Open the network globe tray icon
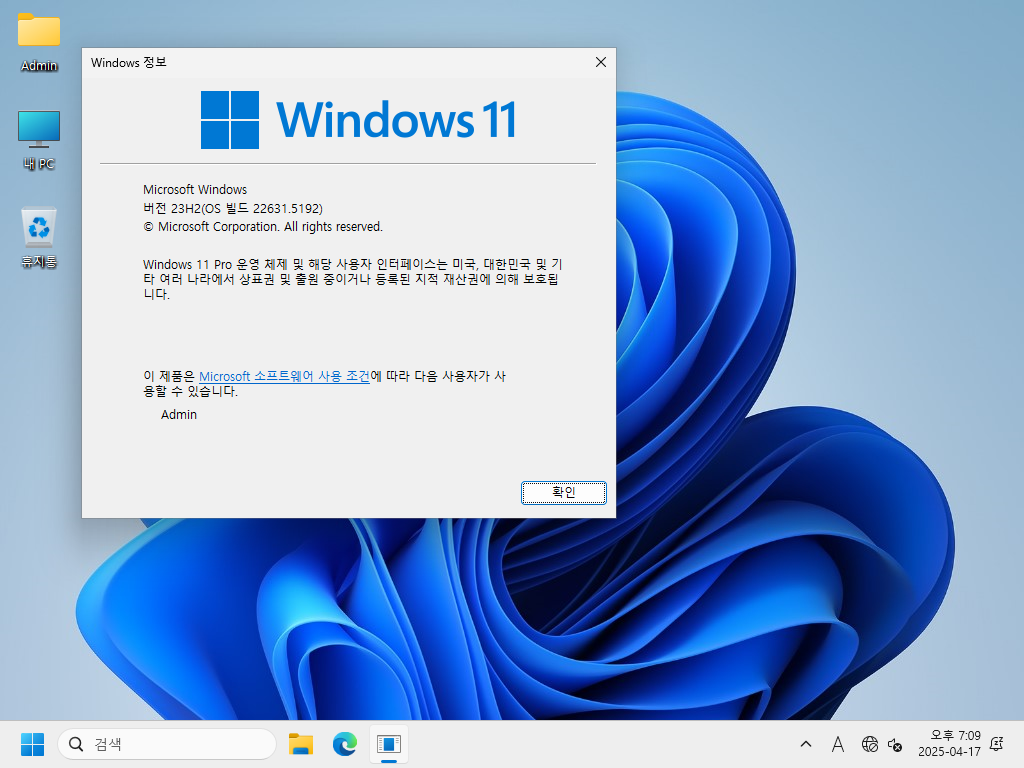1024x768 pixels. [869, 744]
